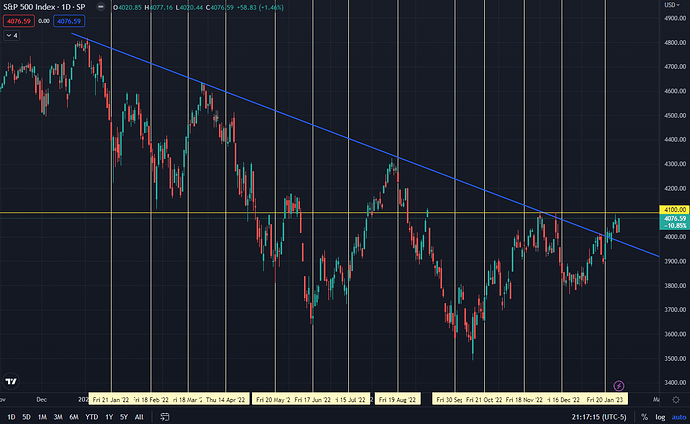The image size is (690, 424).
Task: Click the 0.00 spread value
Action: [x=44, y=21]
